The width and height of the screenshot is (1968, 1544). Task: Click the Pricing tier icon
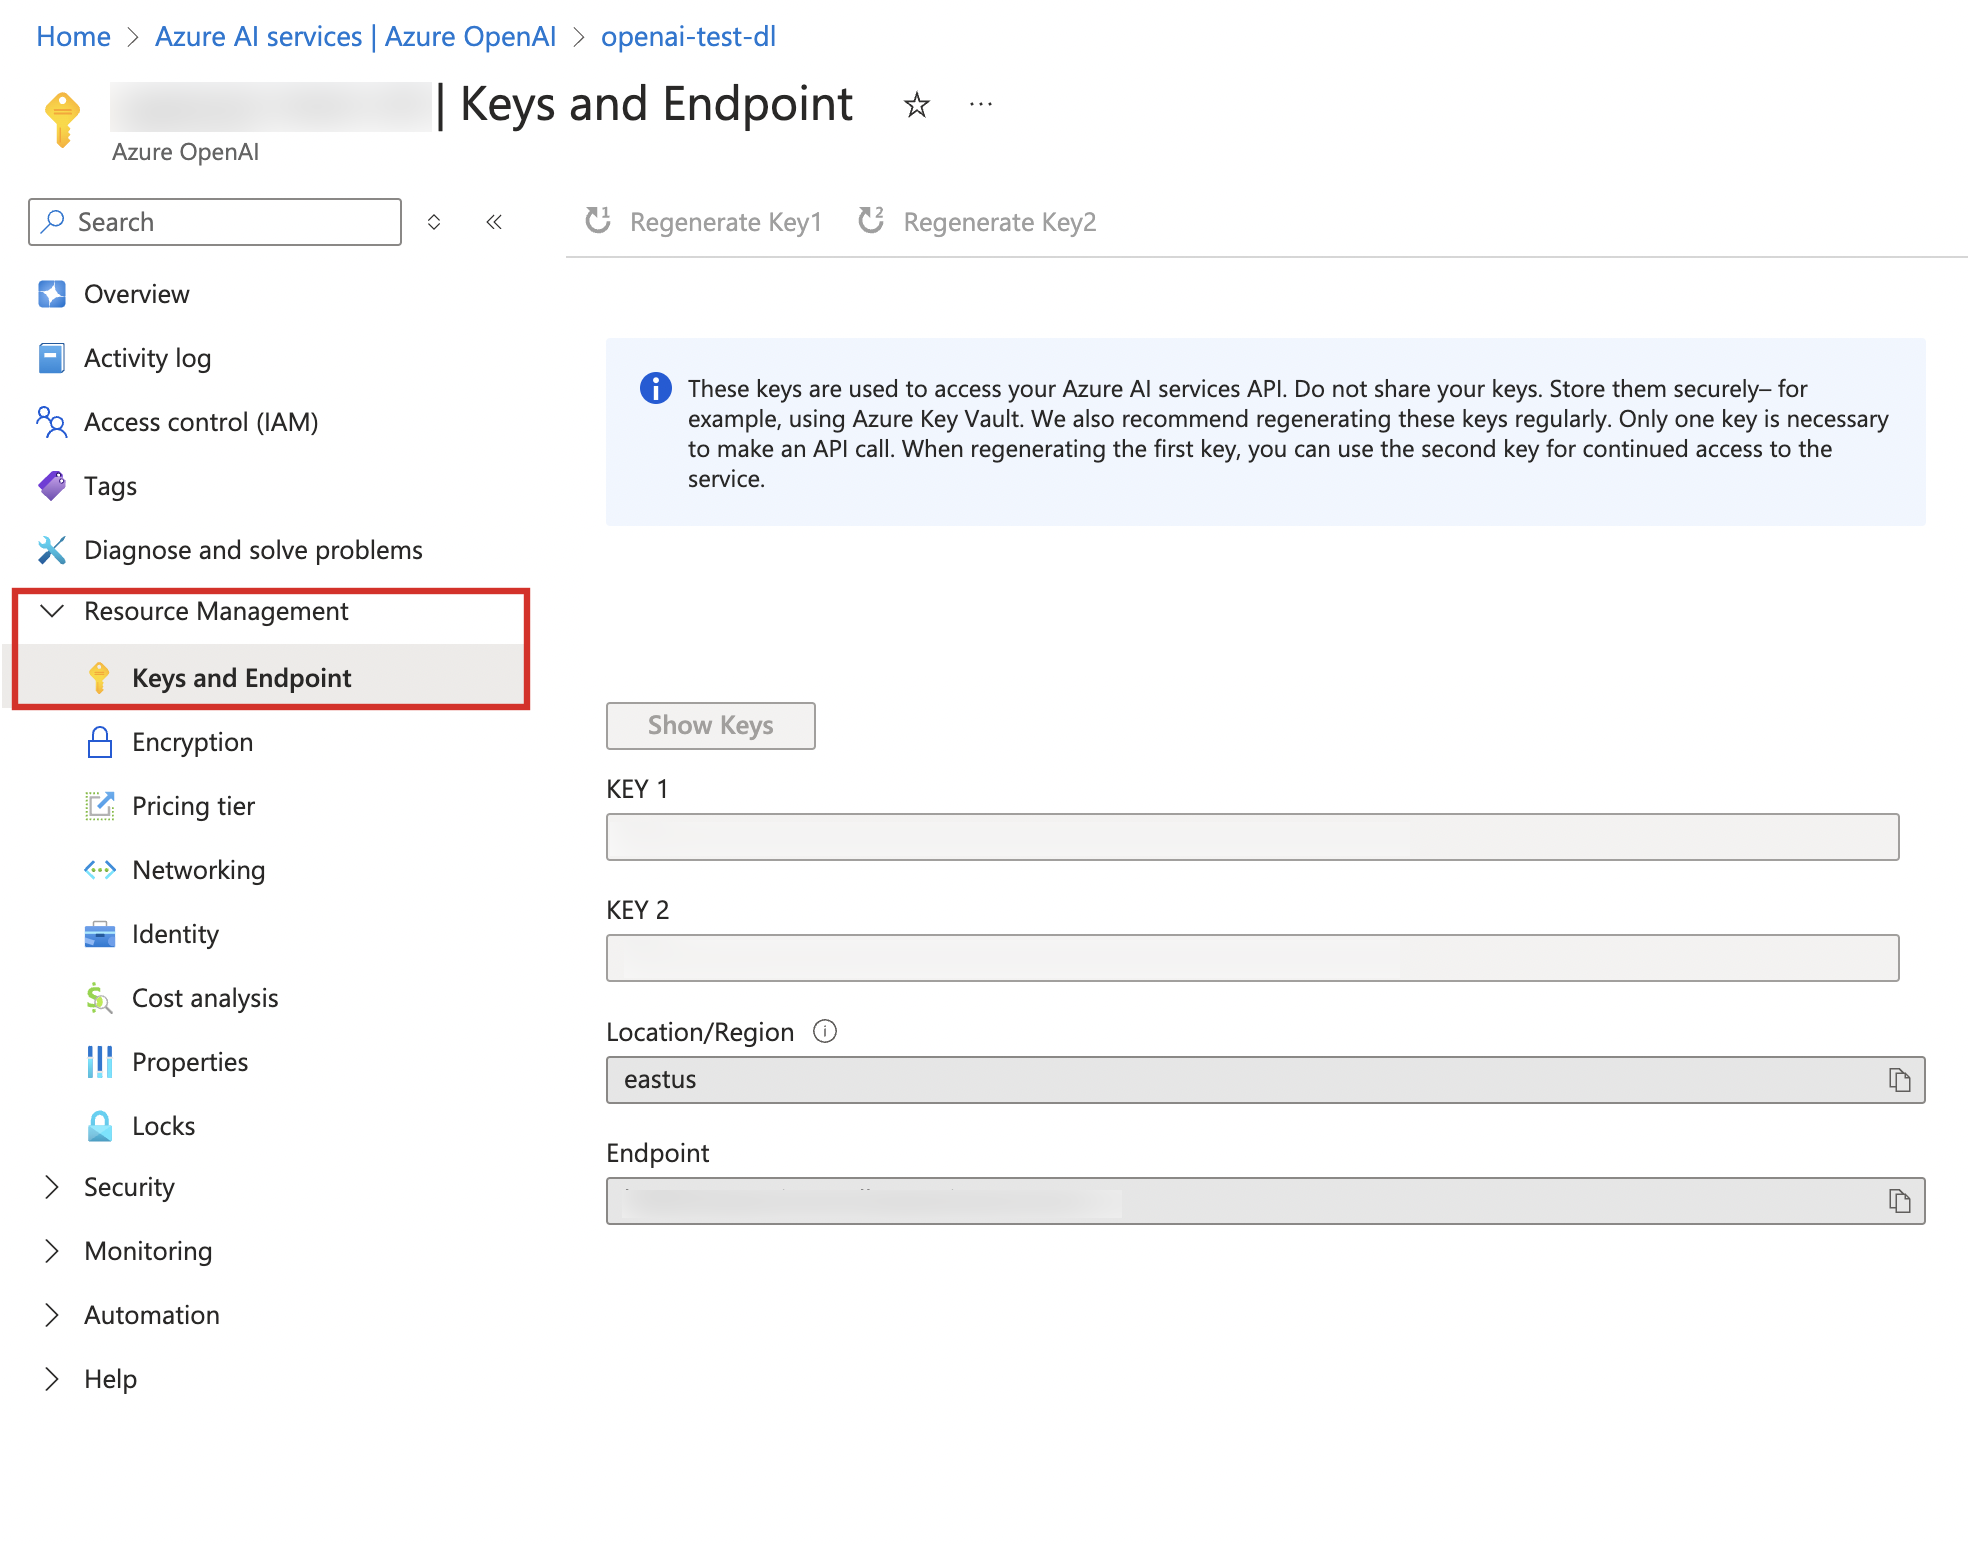[100, 806]
